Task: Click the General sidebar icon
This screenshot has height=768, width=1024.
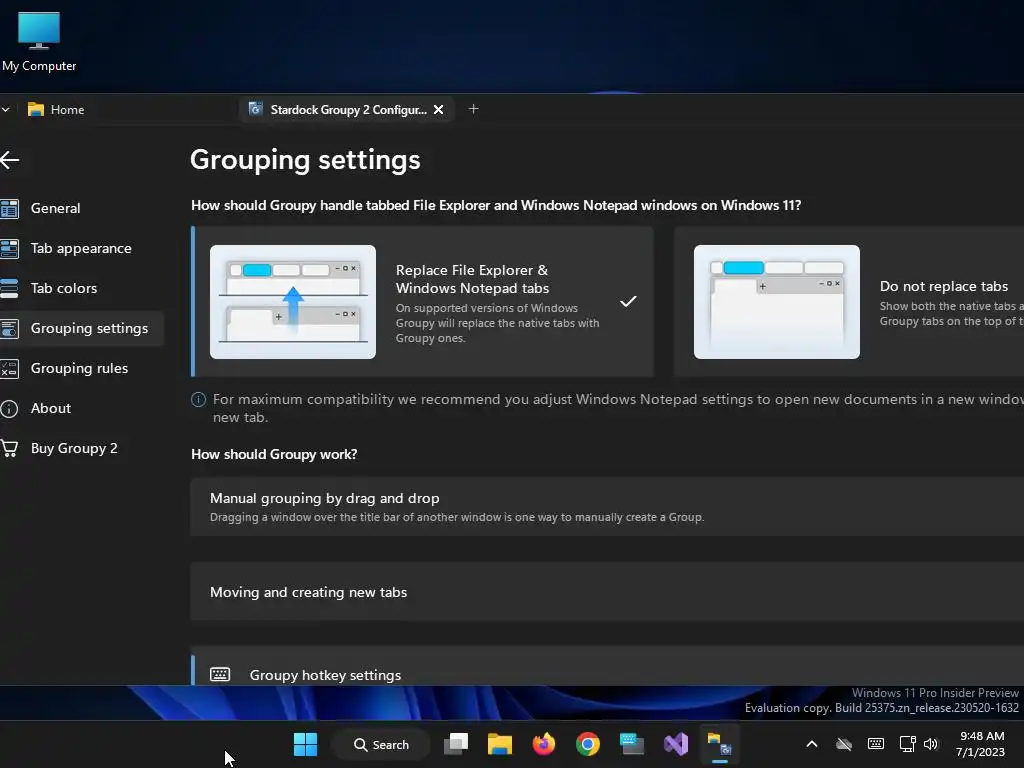Action: click(9, 208)
